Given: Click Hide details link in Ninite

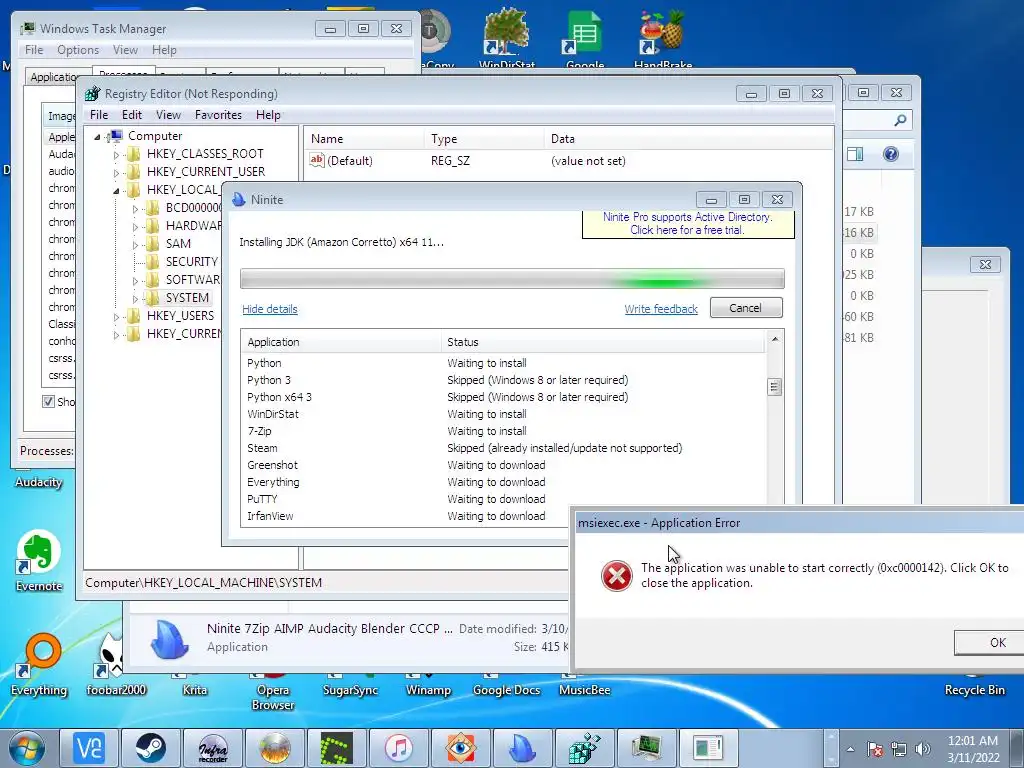Looking at the screenshot, I should coord(270,309).
